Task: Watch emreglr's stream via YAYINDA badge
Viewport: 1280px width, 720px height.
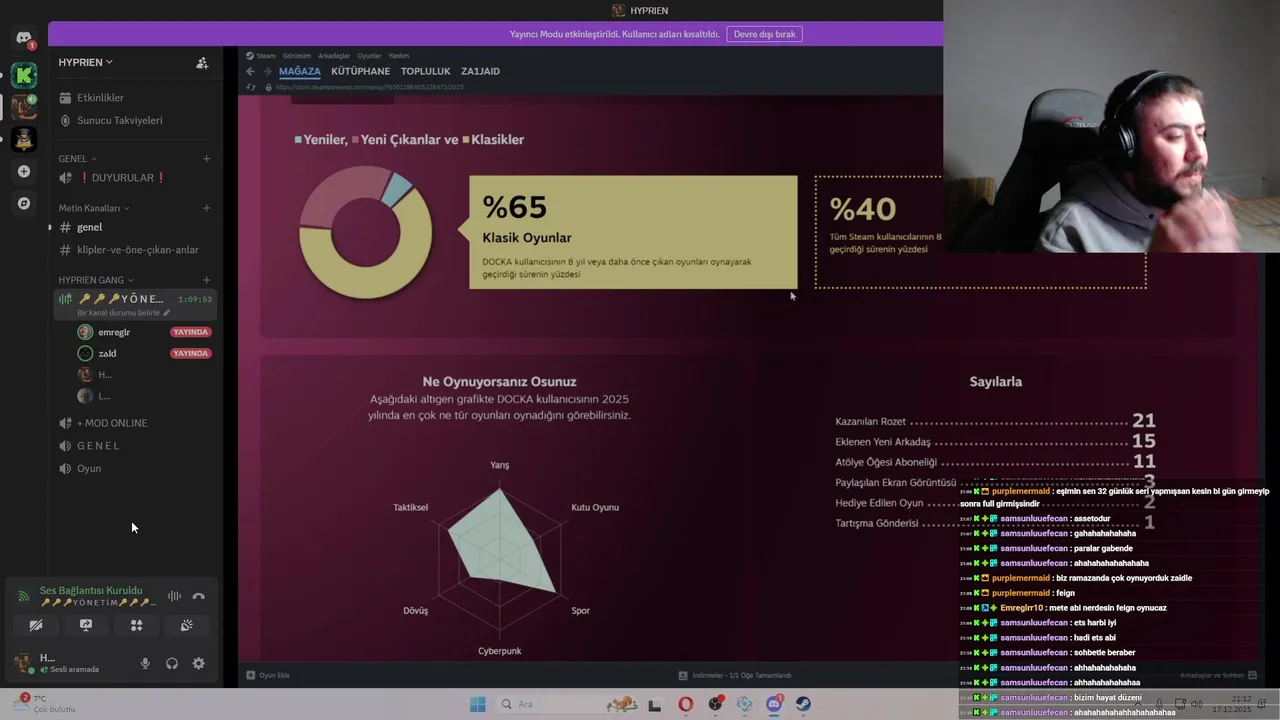Action: pos(191,332)
